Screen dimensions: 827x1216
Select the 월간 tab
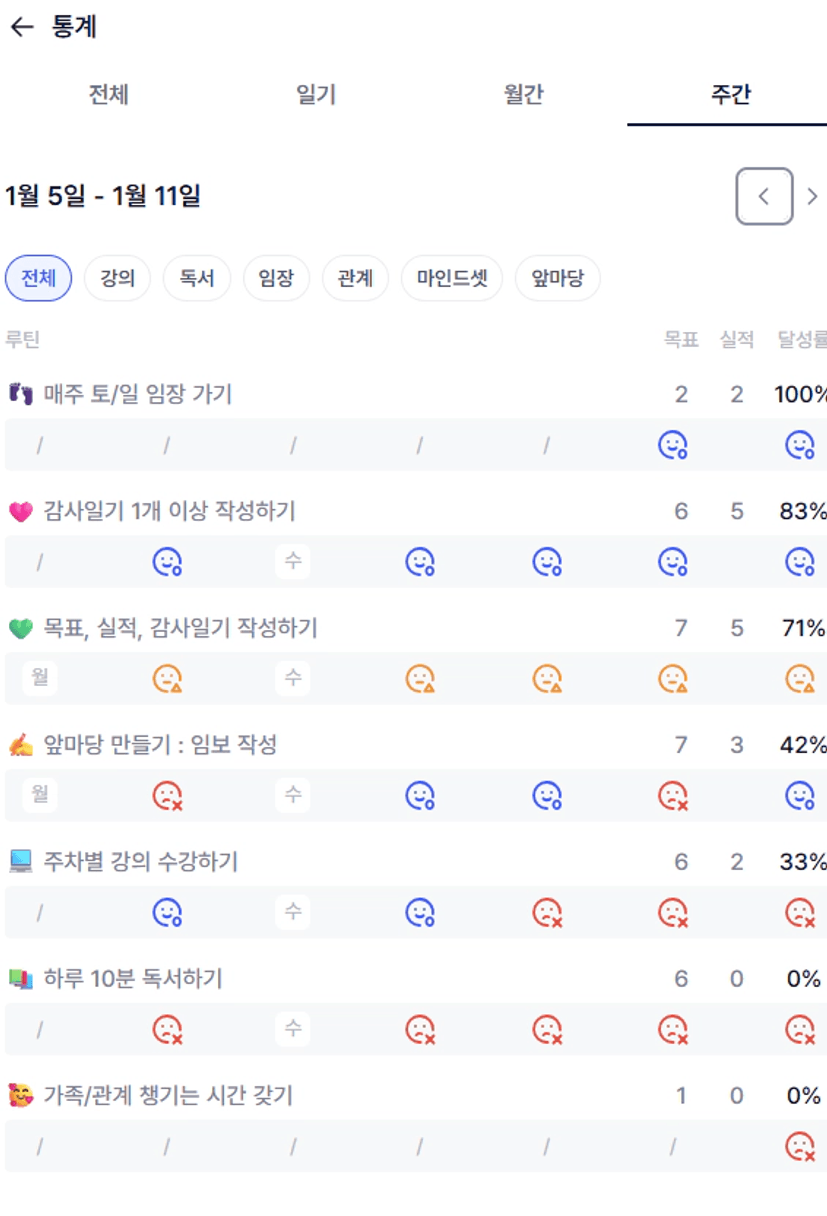tap(523, 95)
